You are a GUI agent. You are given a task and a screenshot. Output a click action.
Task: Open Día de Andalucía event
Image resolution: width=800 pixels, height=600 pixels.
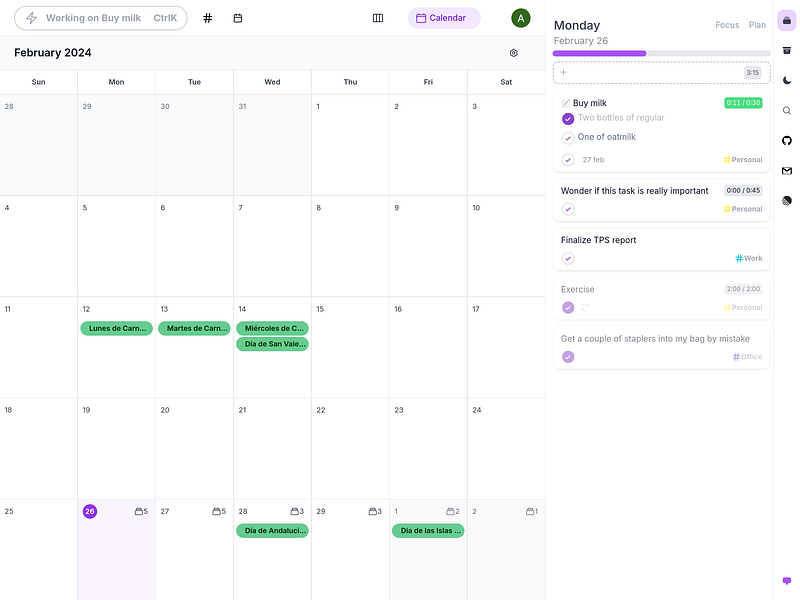[x=272, y=531]
